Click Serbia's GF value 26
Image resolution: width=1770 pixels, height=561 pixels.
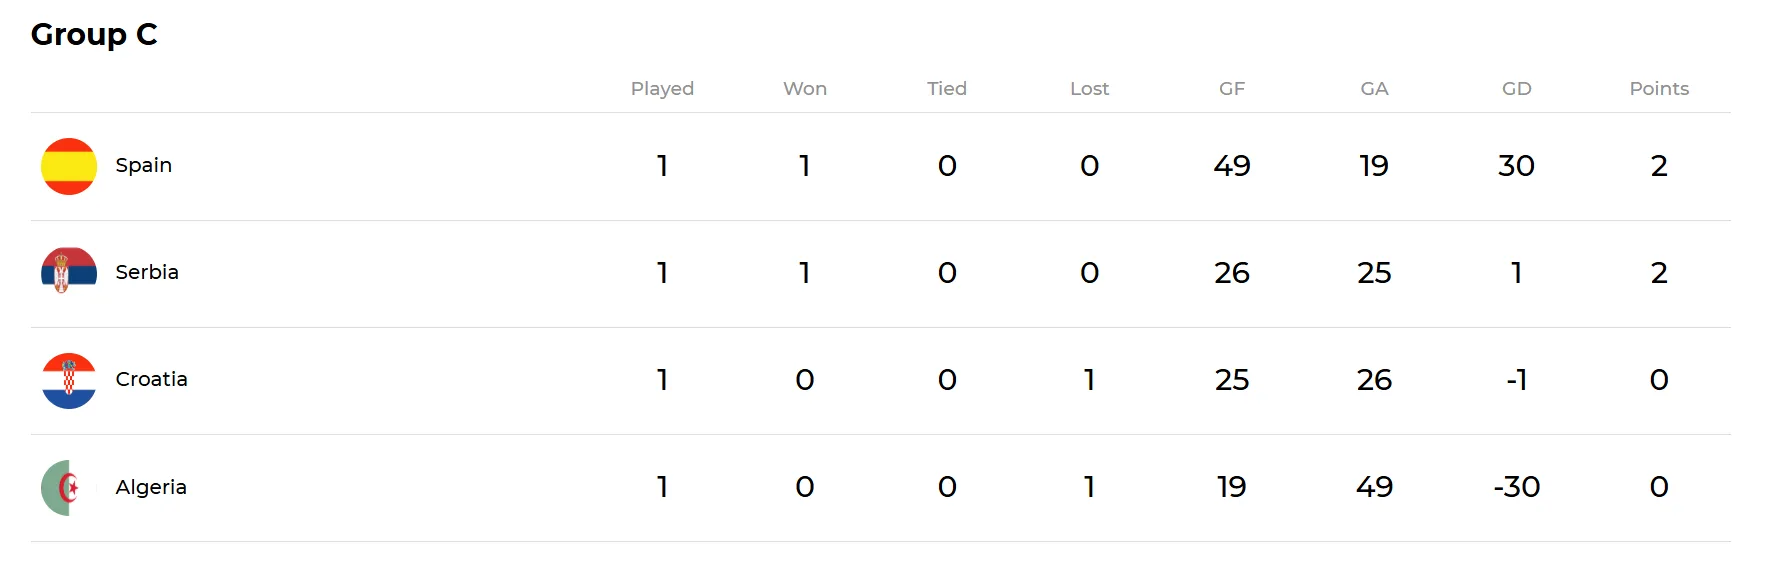1232,273
